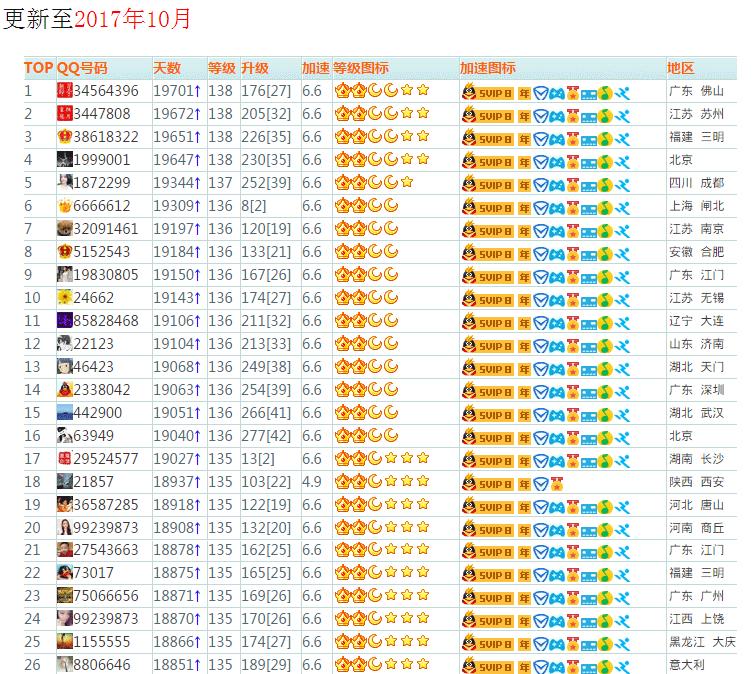Open QQ number 6666612
Image resolution: width=754 pixels, height=674 pixels.
click(x=102, y=206)
